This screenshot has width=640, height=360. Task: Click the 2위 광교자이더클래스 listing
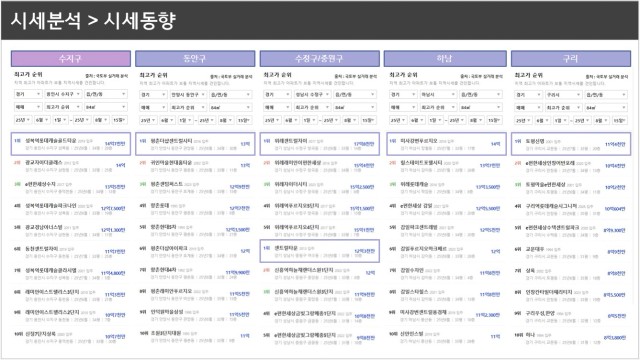tap(71, 165)
